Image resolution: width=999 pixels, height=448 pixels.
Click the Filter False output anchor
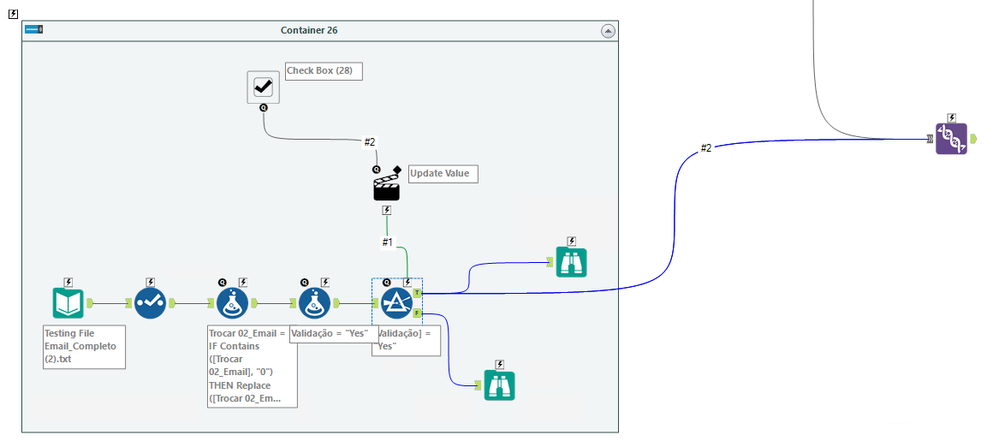(417, 313)
